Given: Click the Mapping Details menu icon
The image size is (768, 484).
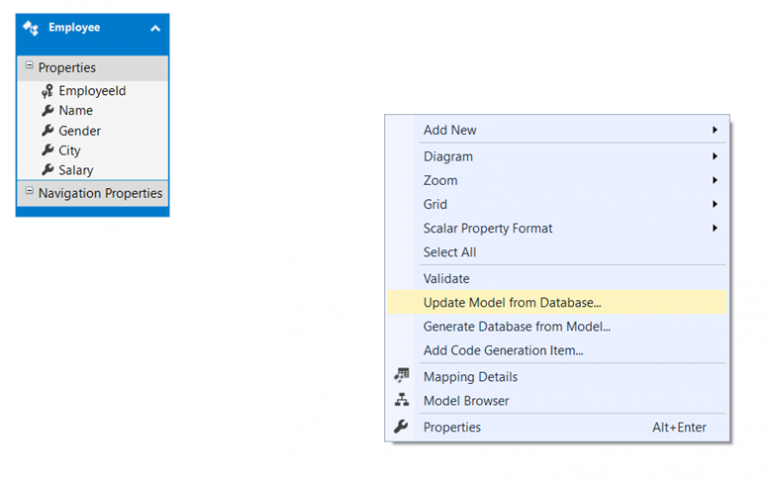Looking at the screenshot, I should point(402,376).
